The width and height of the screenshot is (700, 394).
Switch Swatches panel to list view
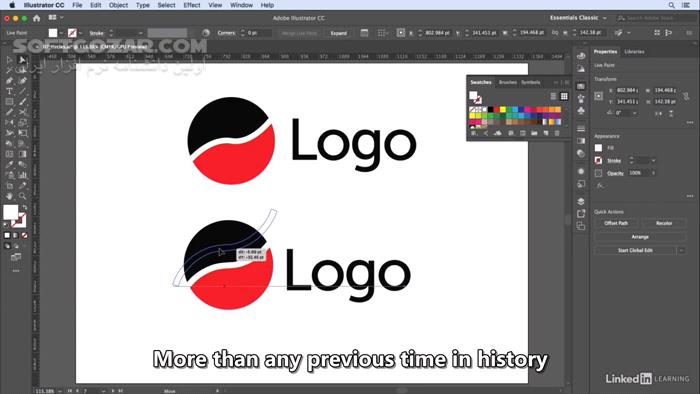[553, 96]
